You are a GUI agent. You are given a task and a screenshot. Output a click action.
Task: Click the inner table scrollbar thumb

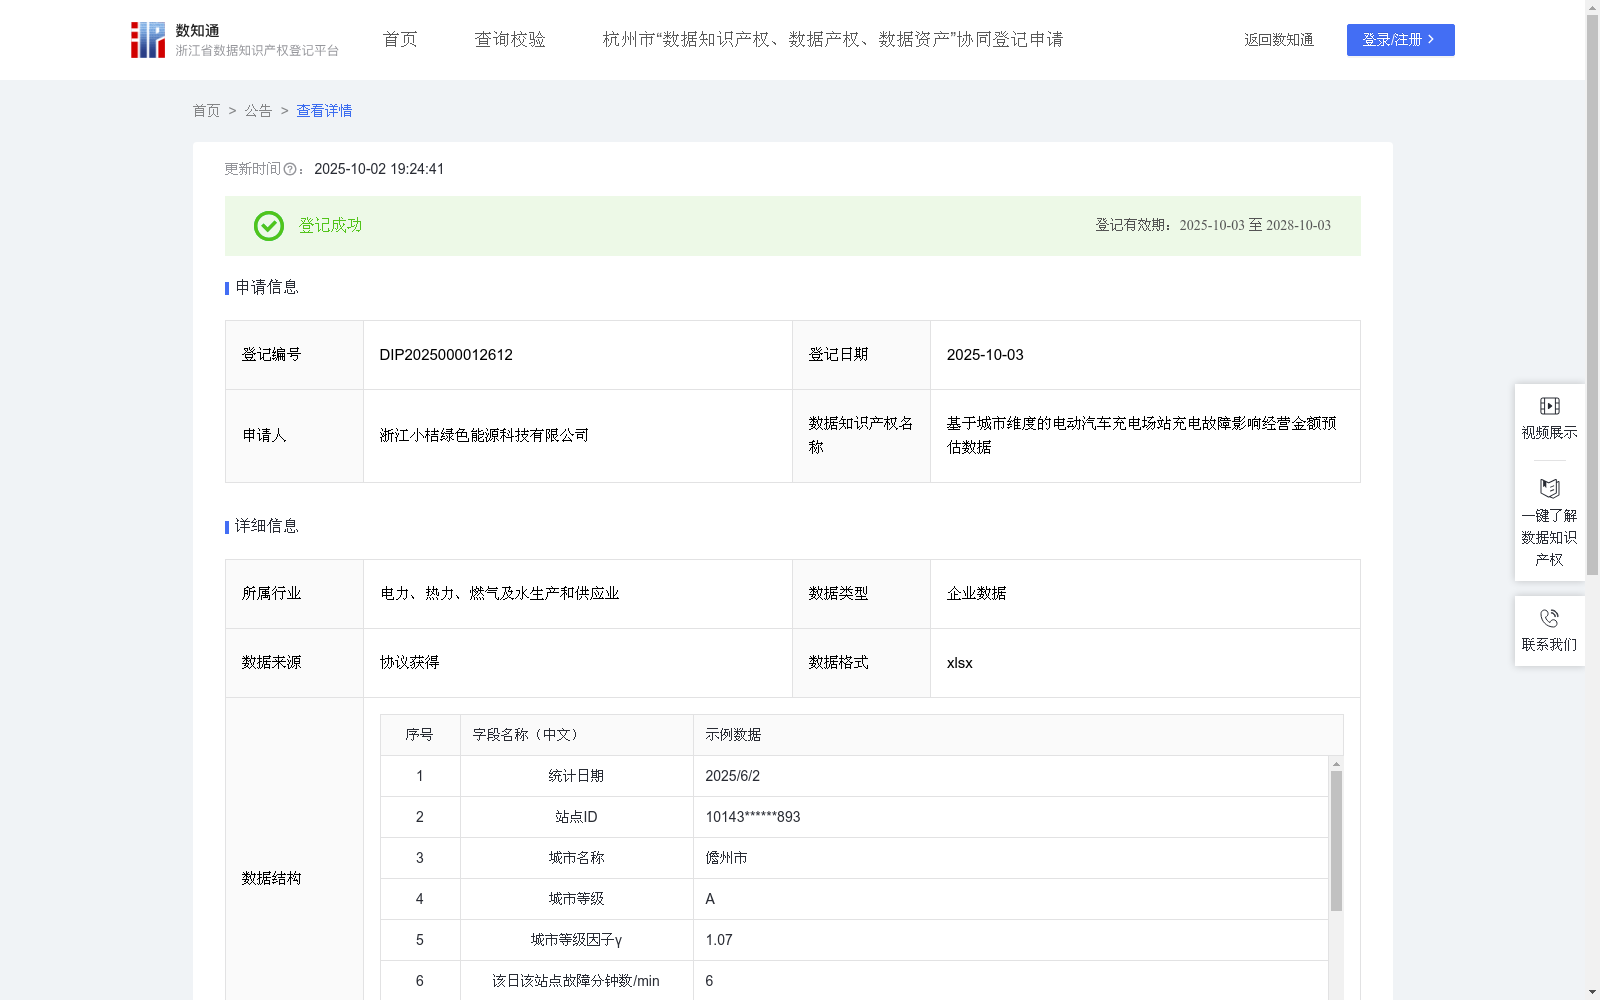coord(1336,841)
